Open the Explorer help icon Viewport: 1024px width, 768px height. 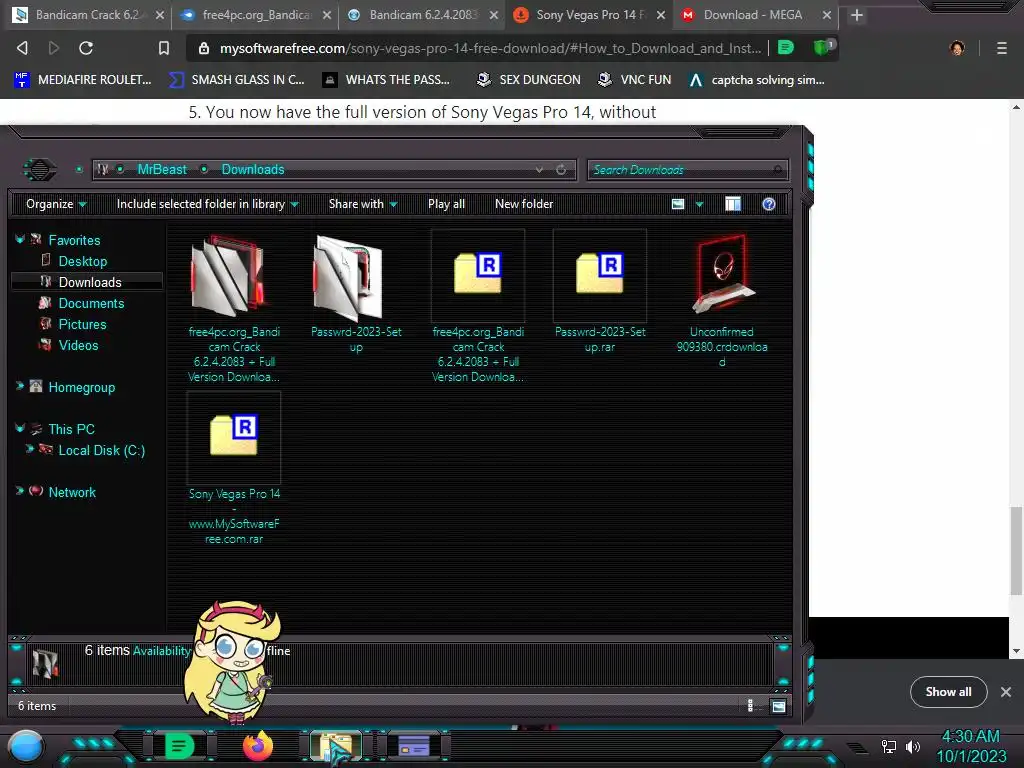769,204
